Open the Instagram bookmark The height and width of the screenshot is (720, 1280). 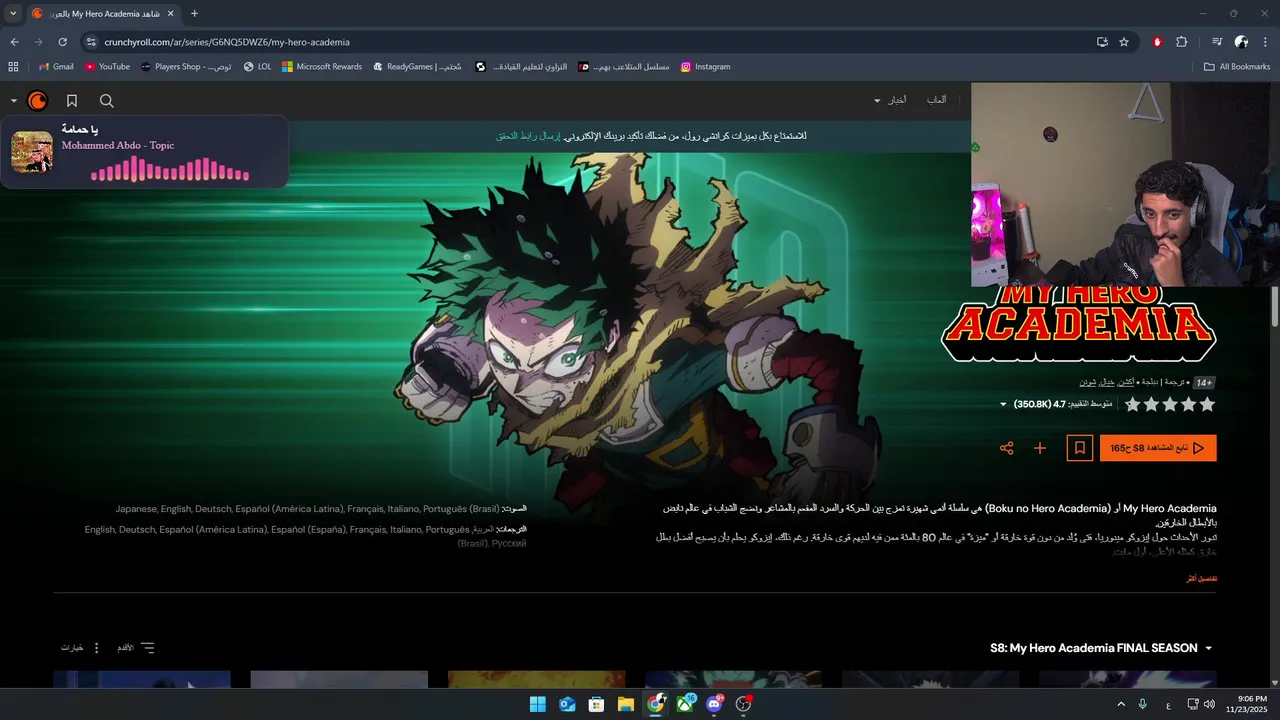click(x=705, y=67)
